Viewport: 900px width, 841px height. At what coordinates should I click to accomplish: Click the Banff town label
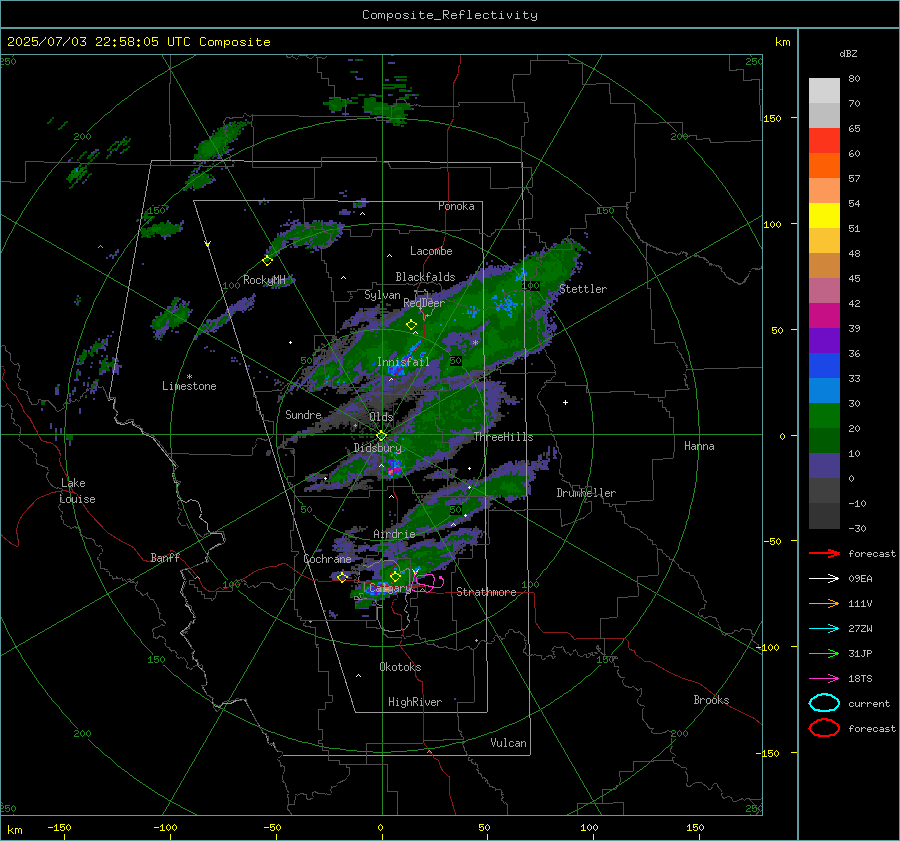[165, 558]
